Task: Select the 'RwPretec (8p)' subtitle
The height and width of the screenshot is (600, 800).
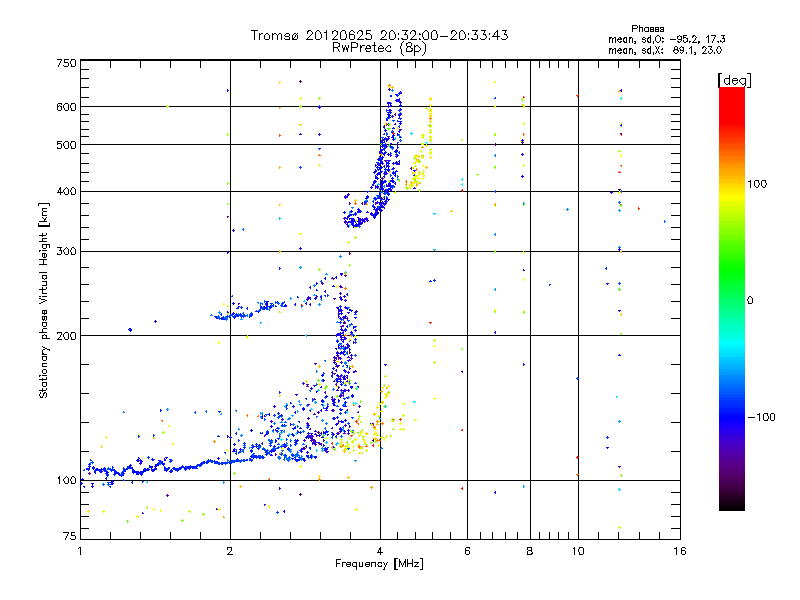Action: click(x=379, y=48)
